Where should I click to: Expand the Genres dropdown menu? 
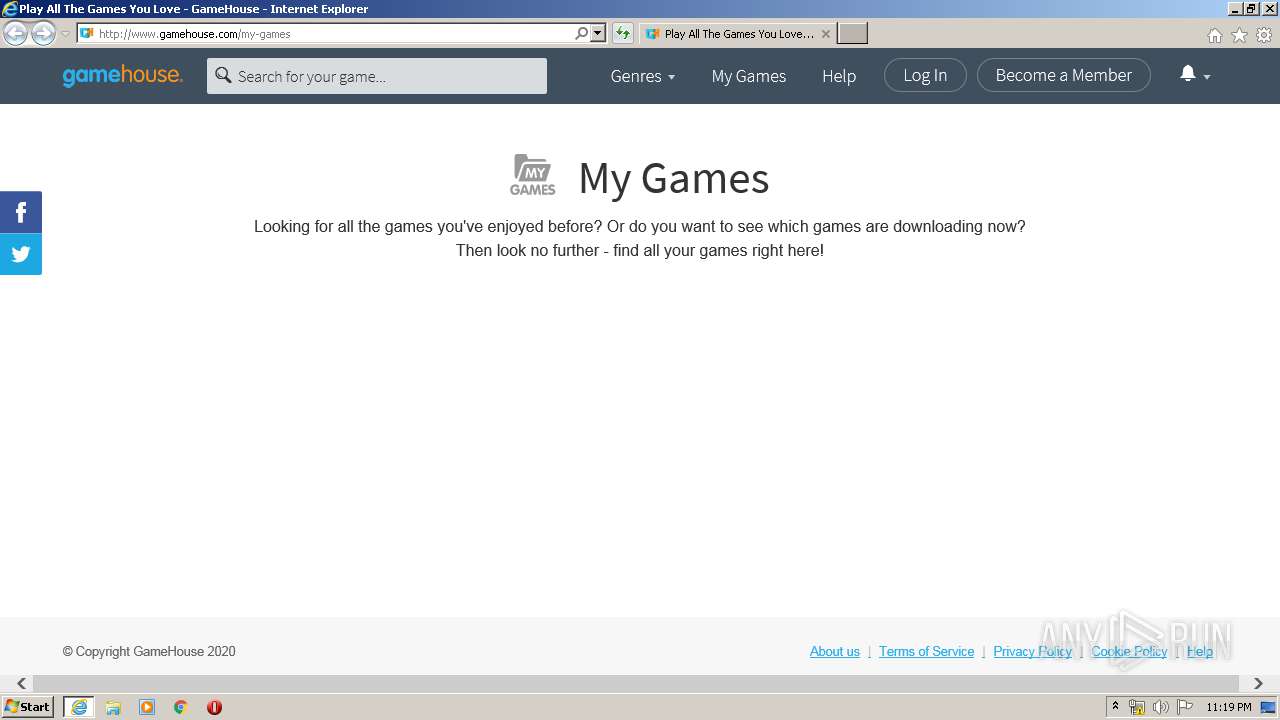click(x=642, y=76)
